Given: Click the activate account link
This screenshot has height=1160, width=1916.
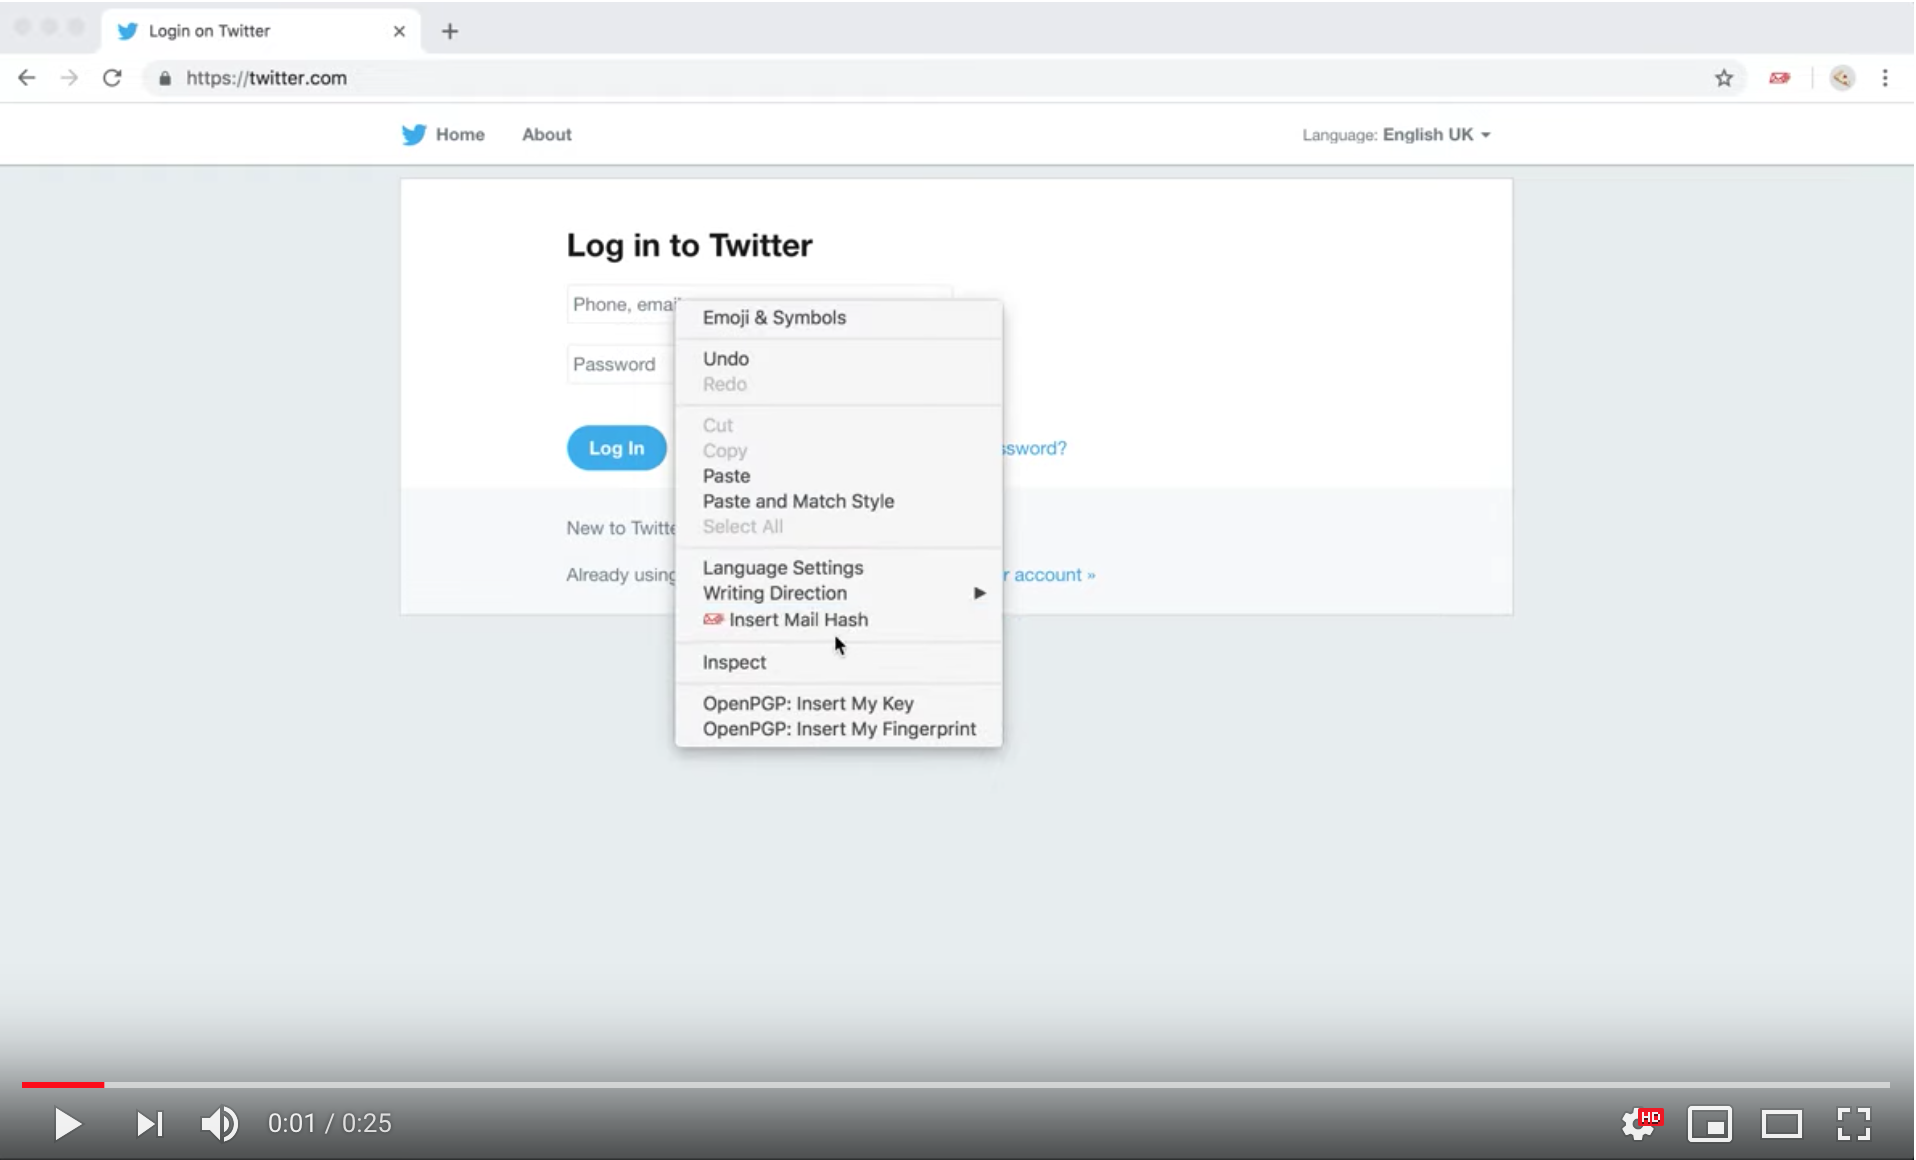Looking at the screenshot, I should click(1050, 575).
